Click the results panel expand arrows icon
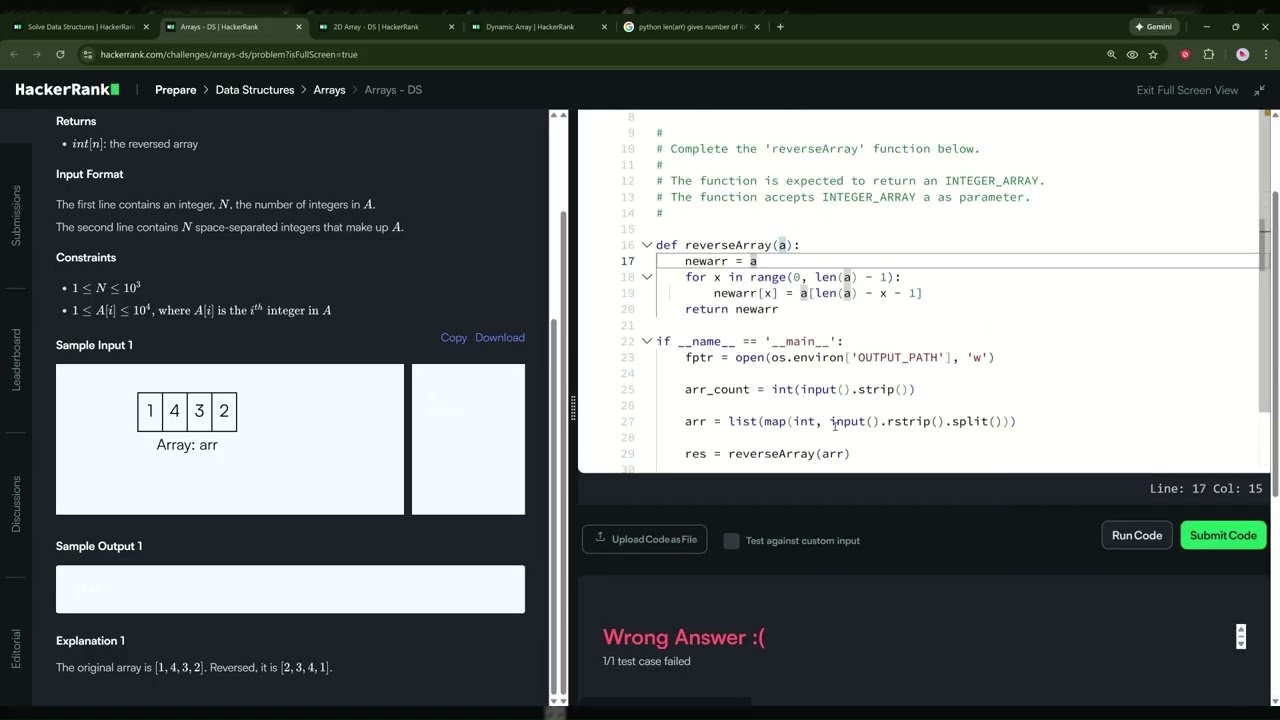Screen dimensions: 1280x720 pyautogui.click(x=1241, y=637)
